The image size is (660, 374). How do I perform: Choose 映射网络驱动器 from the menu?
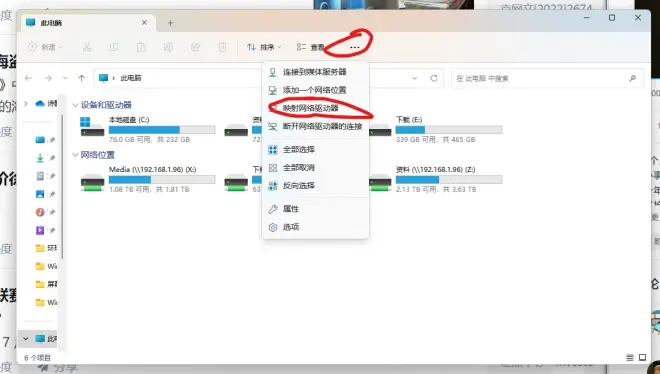point(315,108)
